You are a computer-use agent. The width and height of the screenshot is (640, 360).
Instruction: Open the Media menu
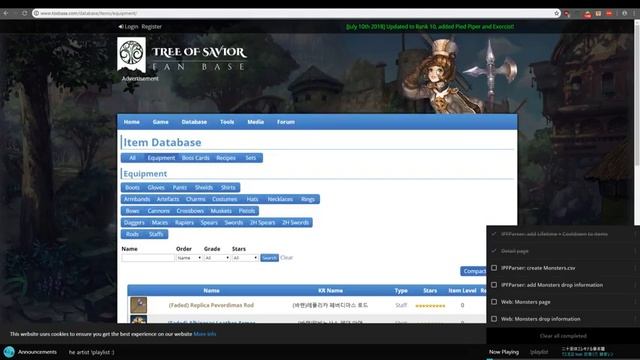click(256, 122)
